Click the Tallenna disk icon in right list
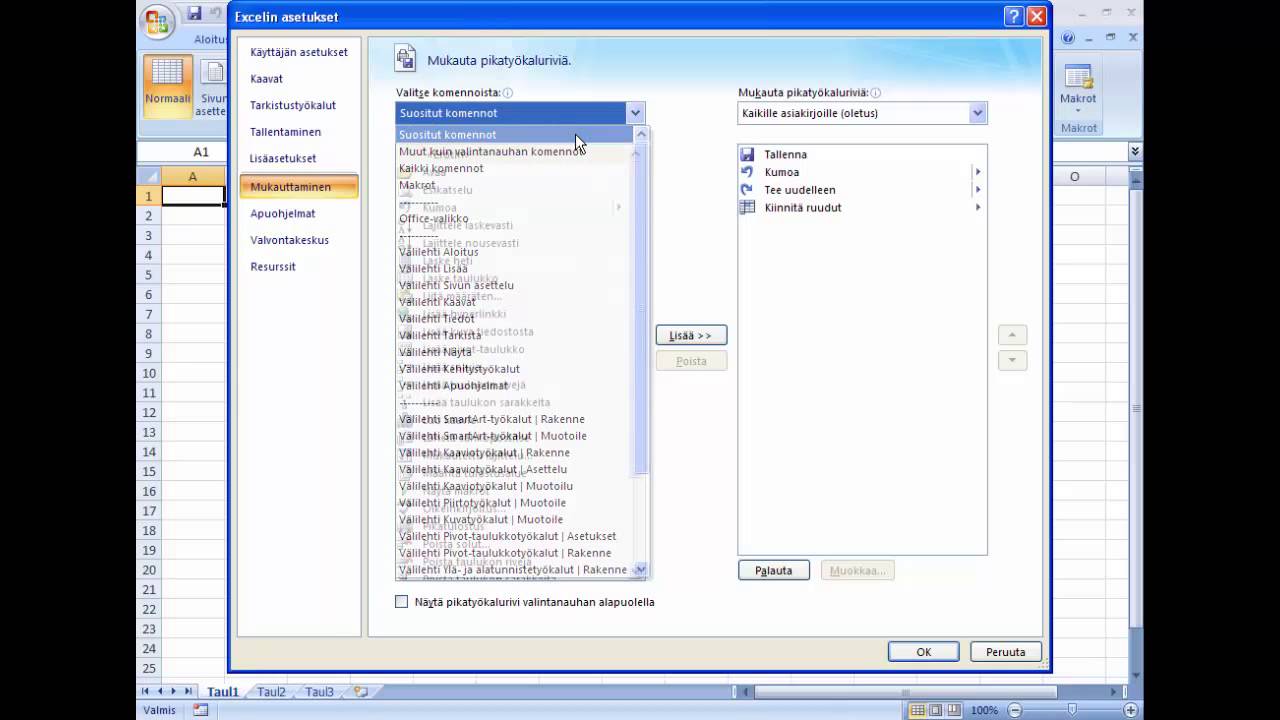This screenshot has width=1280, height=720. click(747, 155)
